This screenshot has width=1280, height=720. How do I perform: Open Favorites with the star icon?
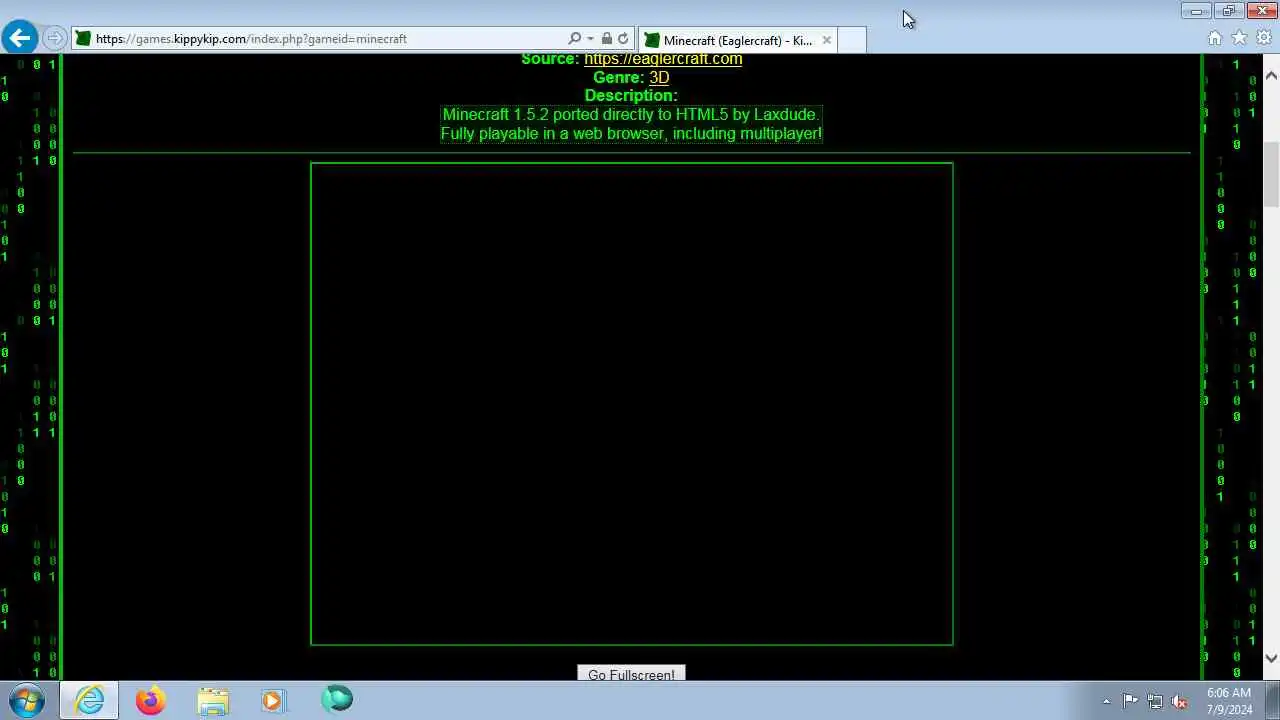(x=1239, y=38)
